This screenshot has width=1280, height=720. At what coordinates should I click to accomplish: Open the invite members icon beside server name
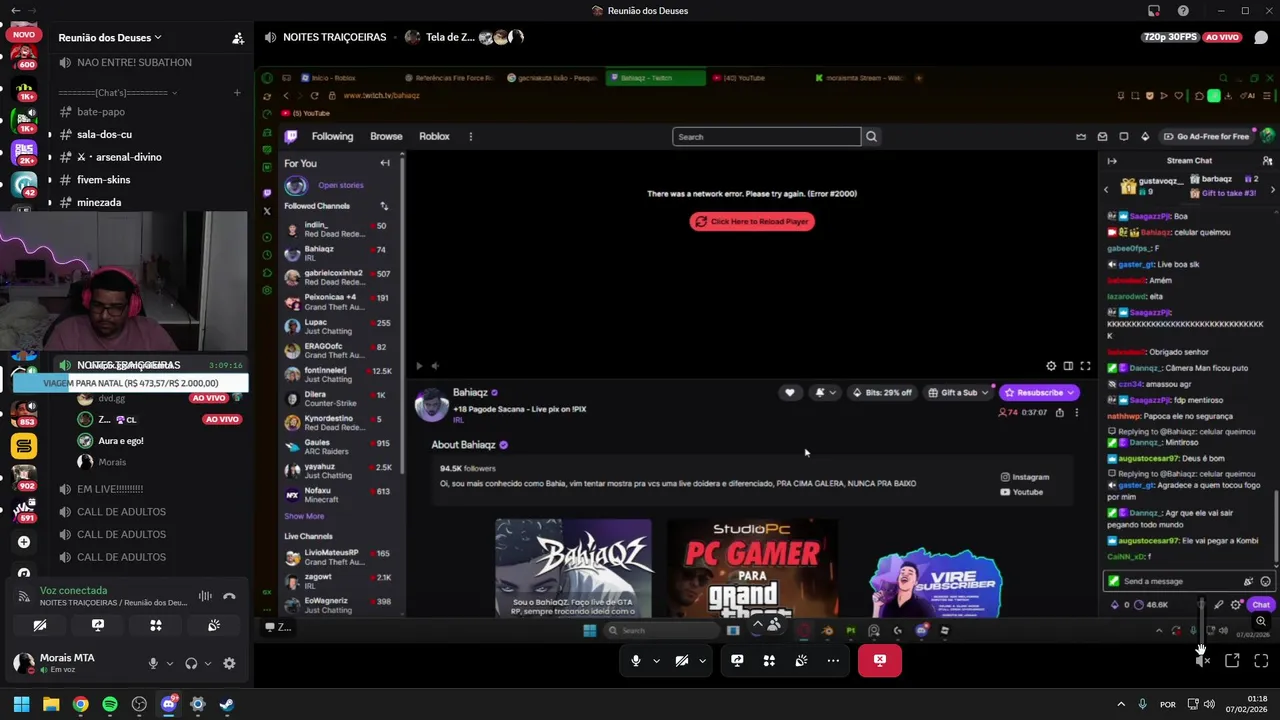238,38
